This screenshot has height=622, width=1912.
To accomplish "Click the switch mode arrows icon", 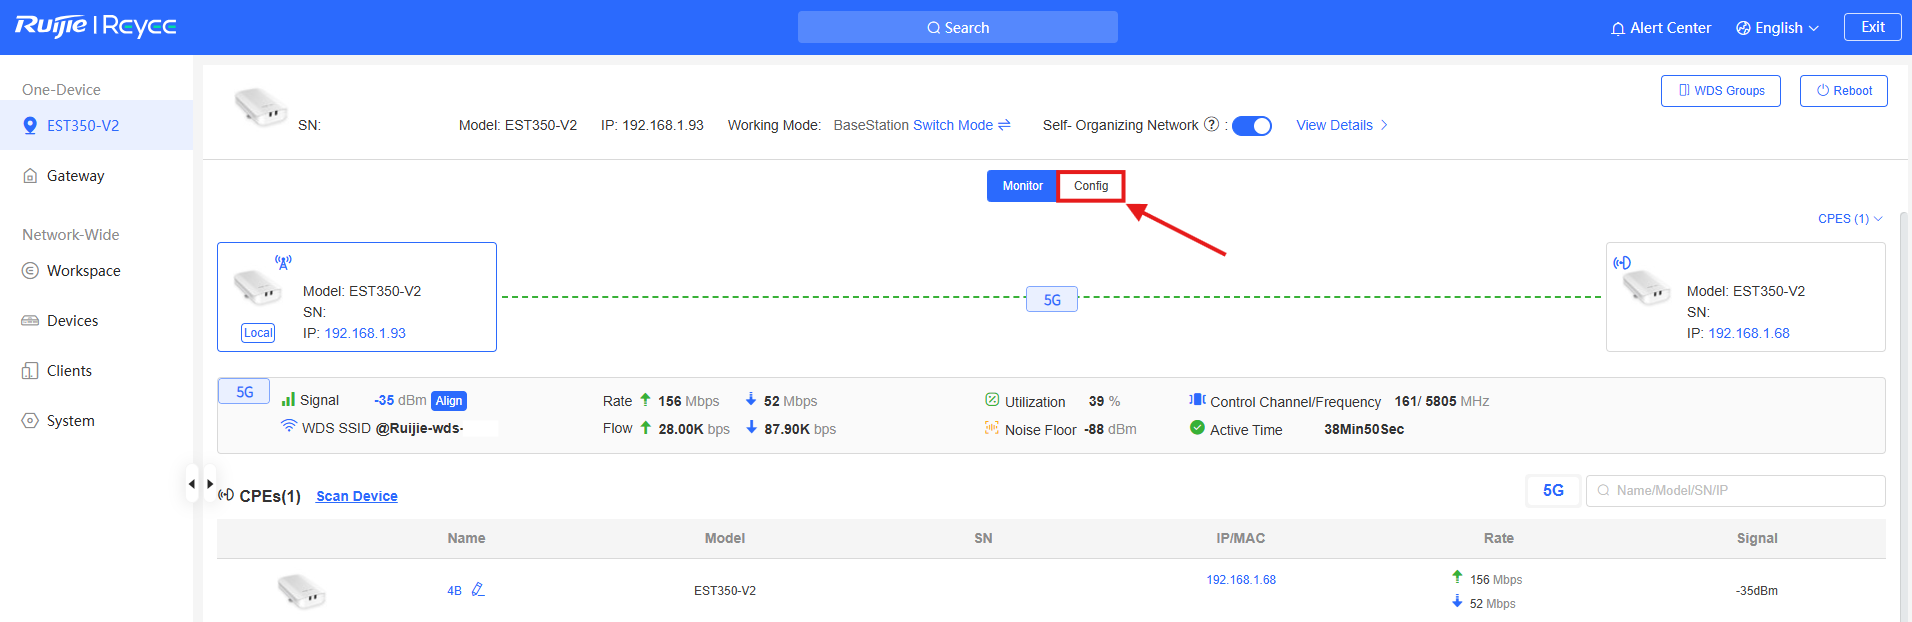I will [1004, 125].
